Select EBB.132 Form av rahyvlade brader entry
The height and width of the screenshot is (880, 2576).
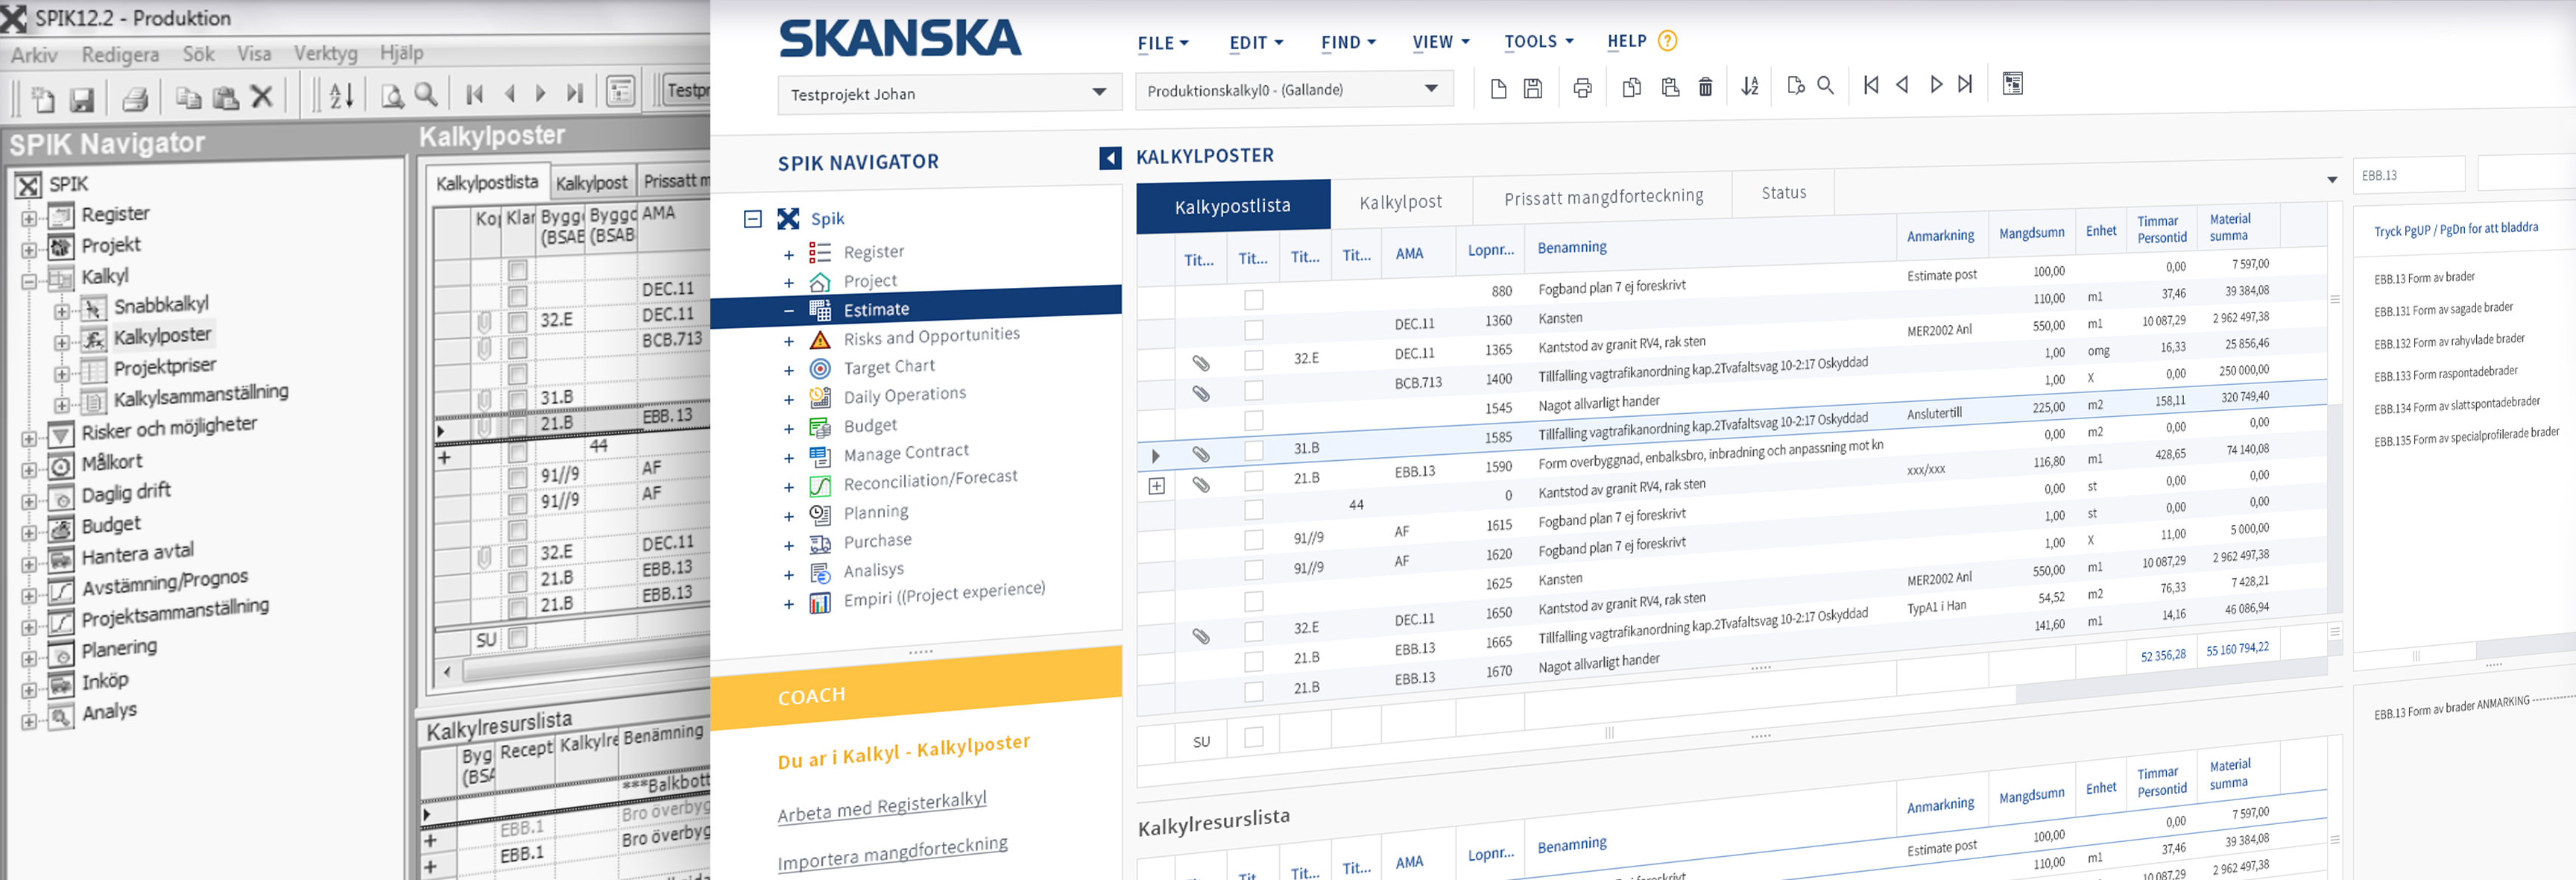[2449, 341]
